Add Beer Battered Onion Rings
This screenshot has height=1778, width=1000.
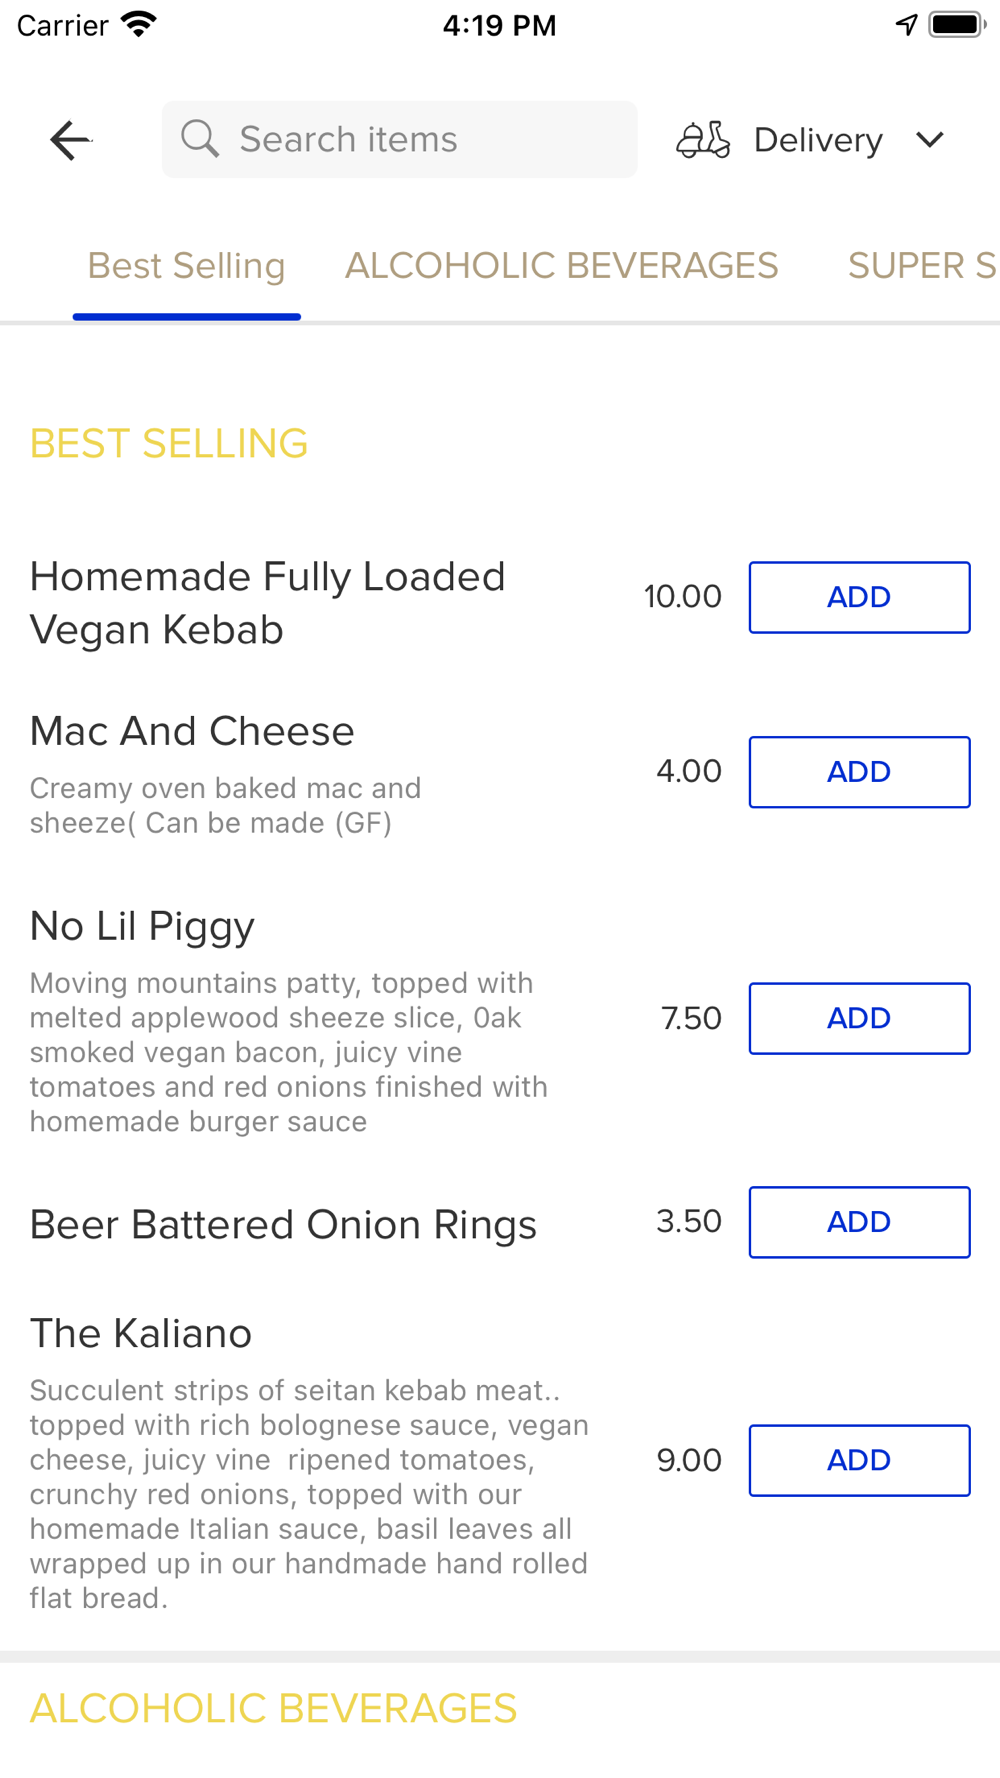click(859, 1222)
